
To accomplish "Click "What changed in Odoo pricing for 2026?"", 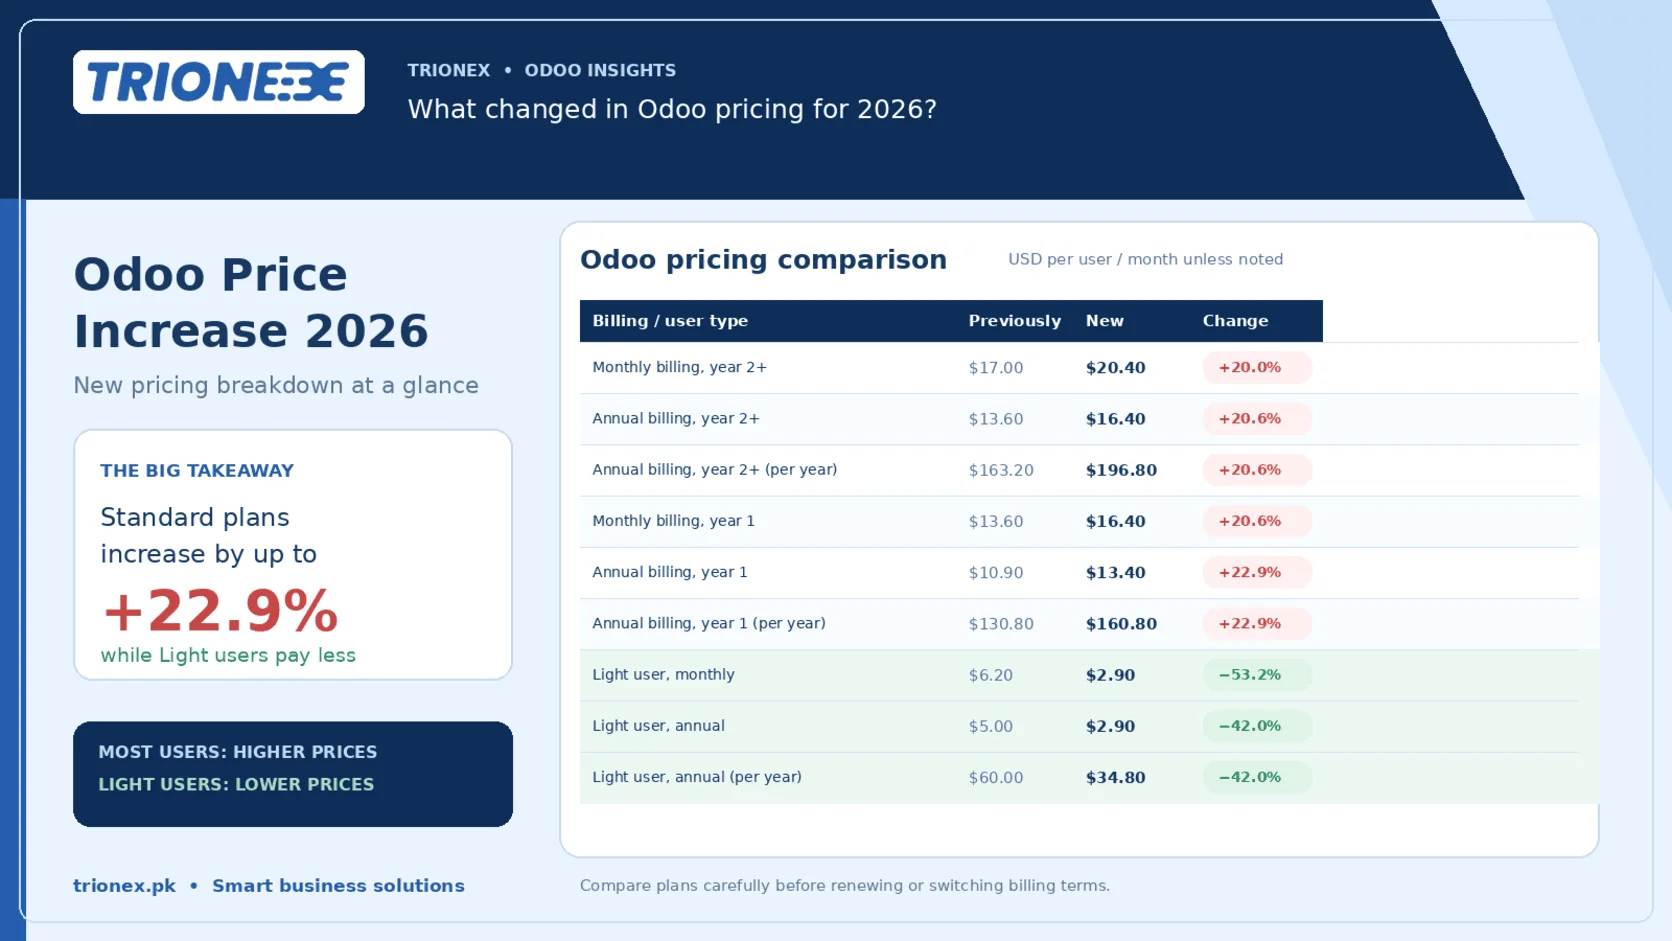I will click(672, 109).
